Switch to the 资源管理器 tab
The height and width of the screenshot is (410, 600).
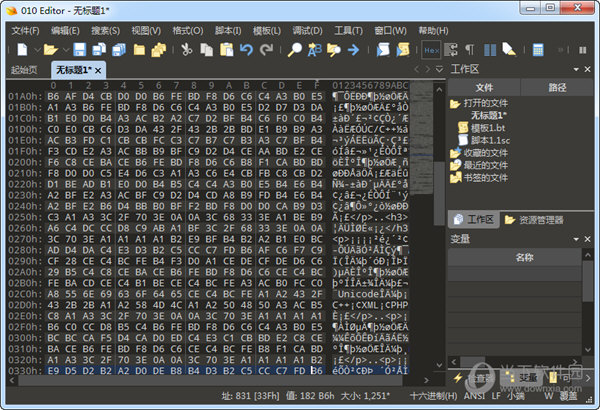pos(534,220)
